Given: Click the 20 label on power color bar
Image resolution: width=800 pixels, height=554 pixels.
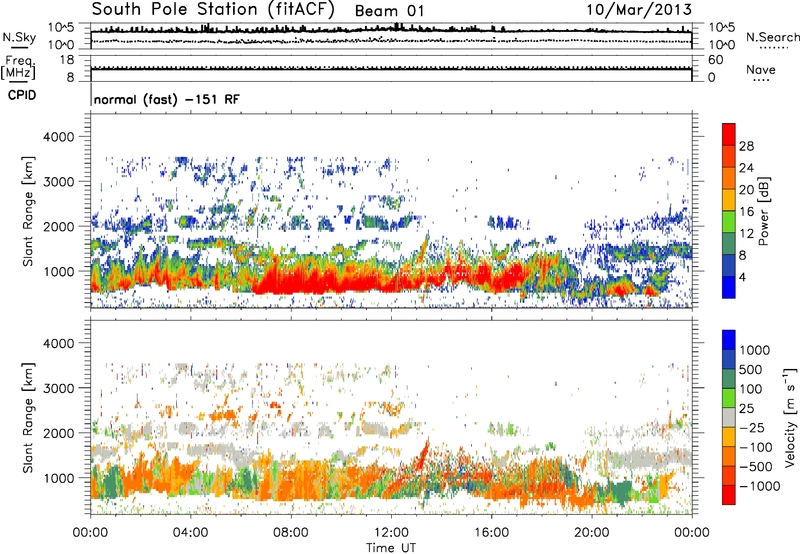Looking at the screenshot, I should pos(746,190).
